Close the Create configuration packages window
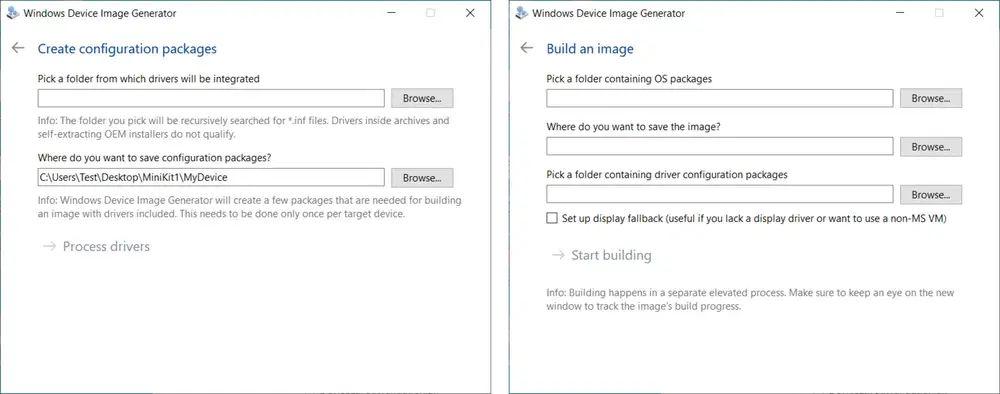The image size is (1000, 394). 470,13
